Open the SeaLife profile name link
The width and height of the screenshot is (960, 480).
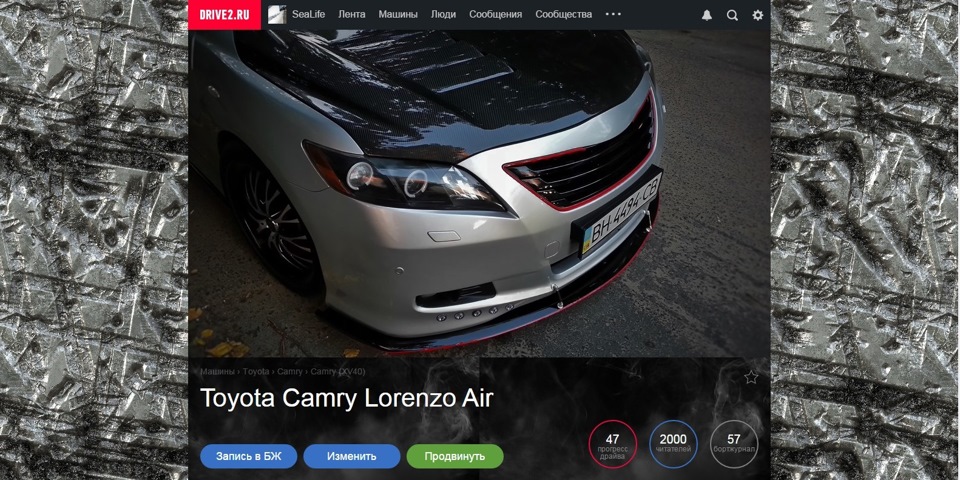309,15
